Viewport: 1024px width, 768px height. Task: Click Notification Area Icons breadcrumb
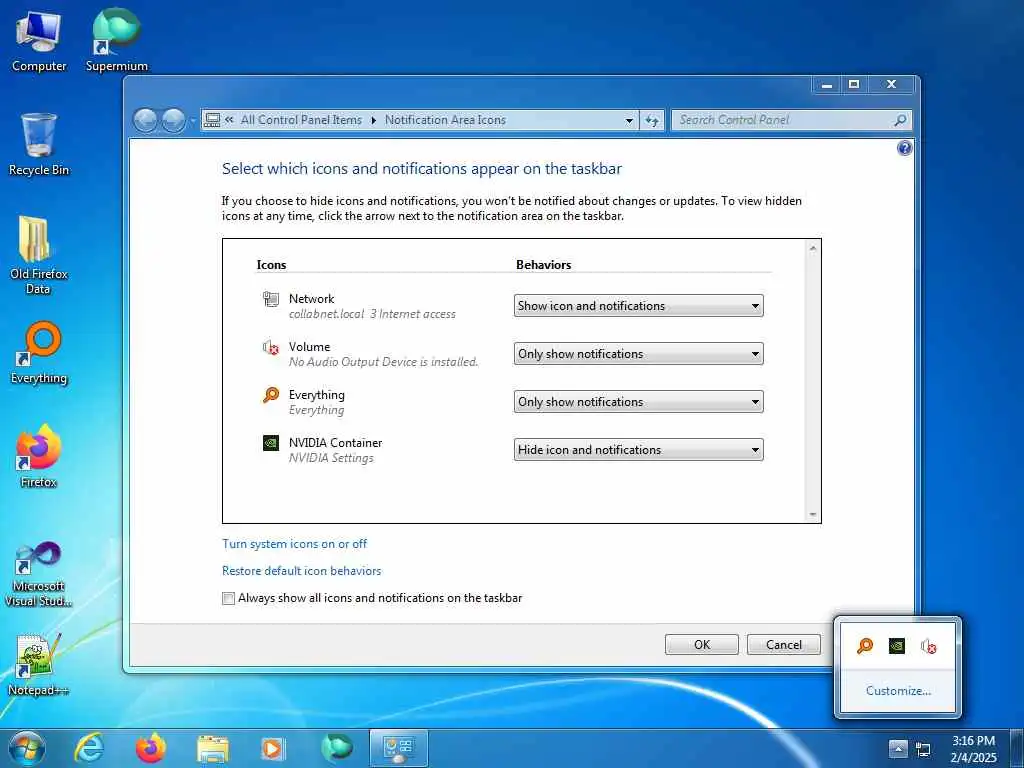(x=445, y=120)
